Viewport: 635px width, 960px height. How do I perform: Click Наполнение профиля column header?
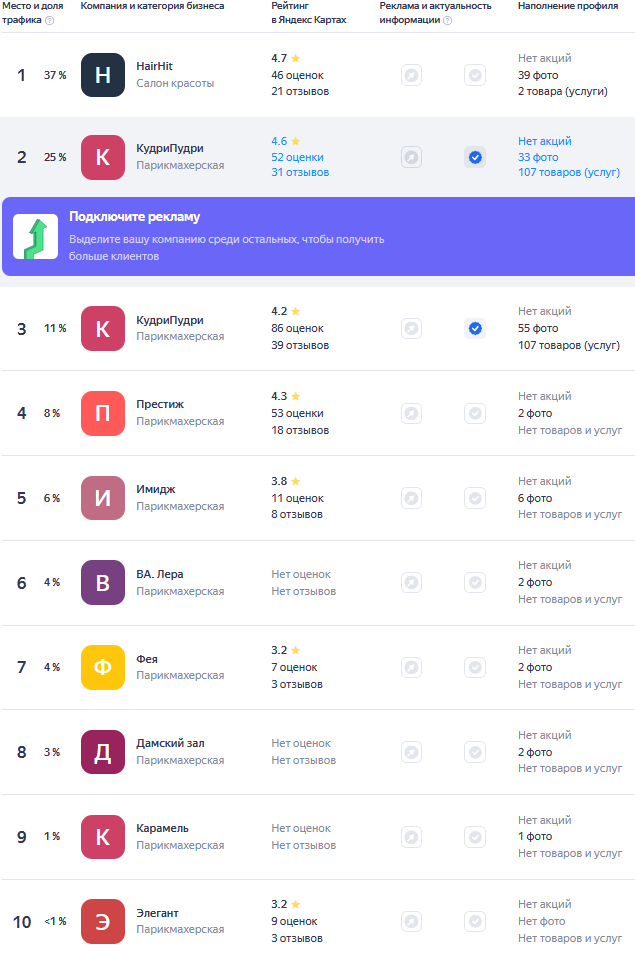pyautogui.click(x=568, y=6)
